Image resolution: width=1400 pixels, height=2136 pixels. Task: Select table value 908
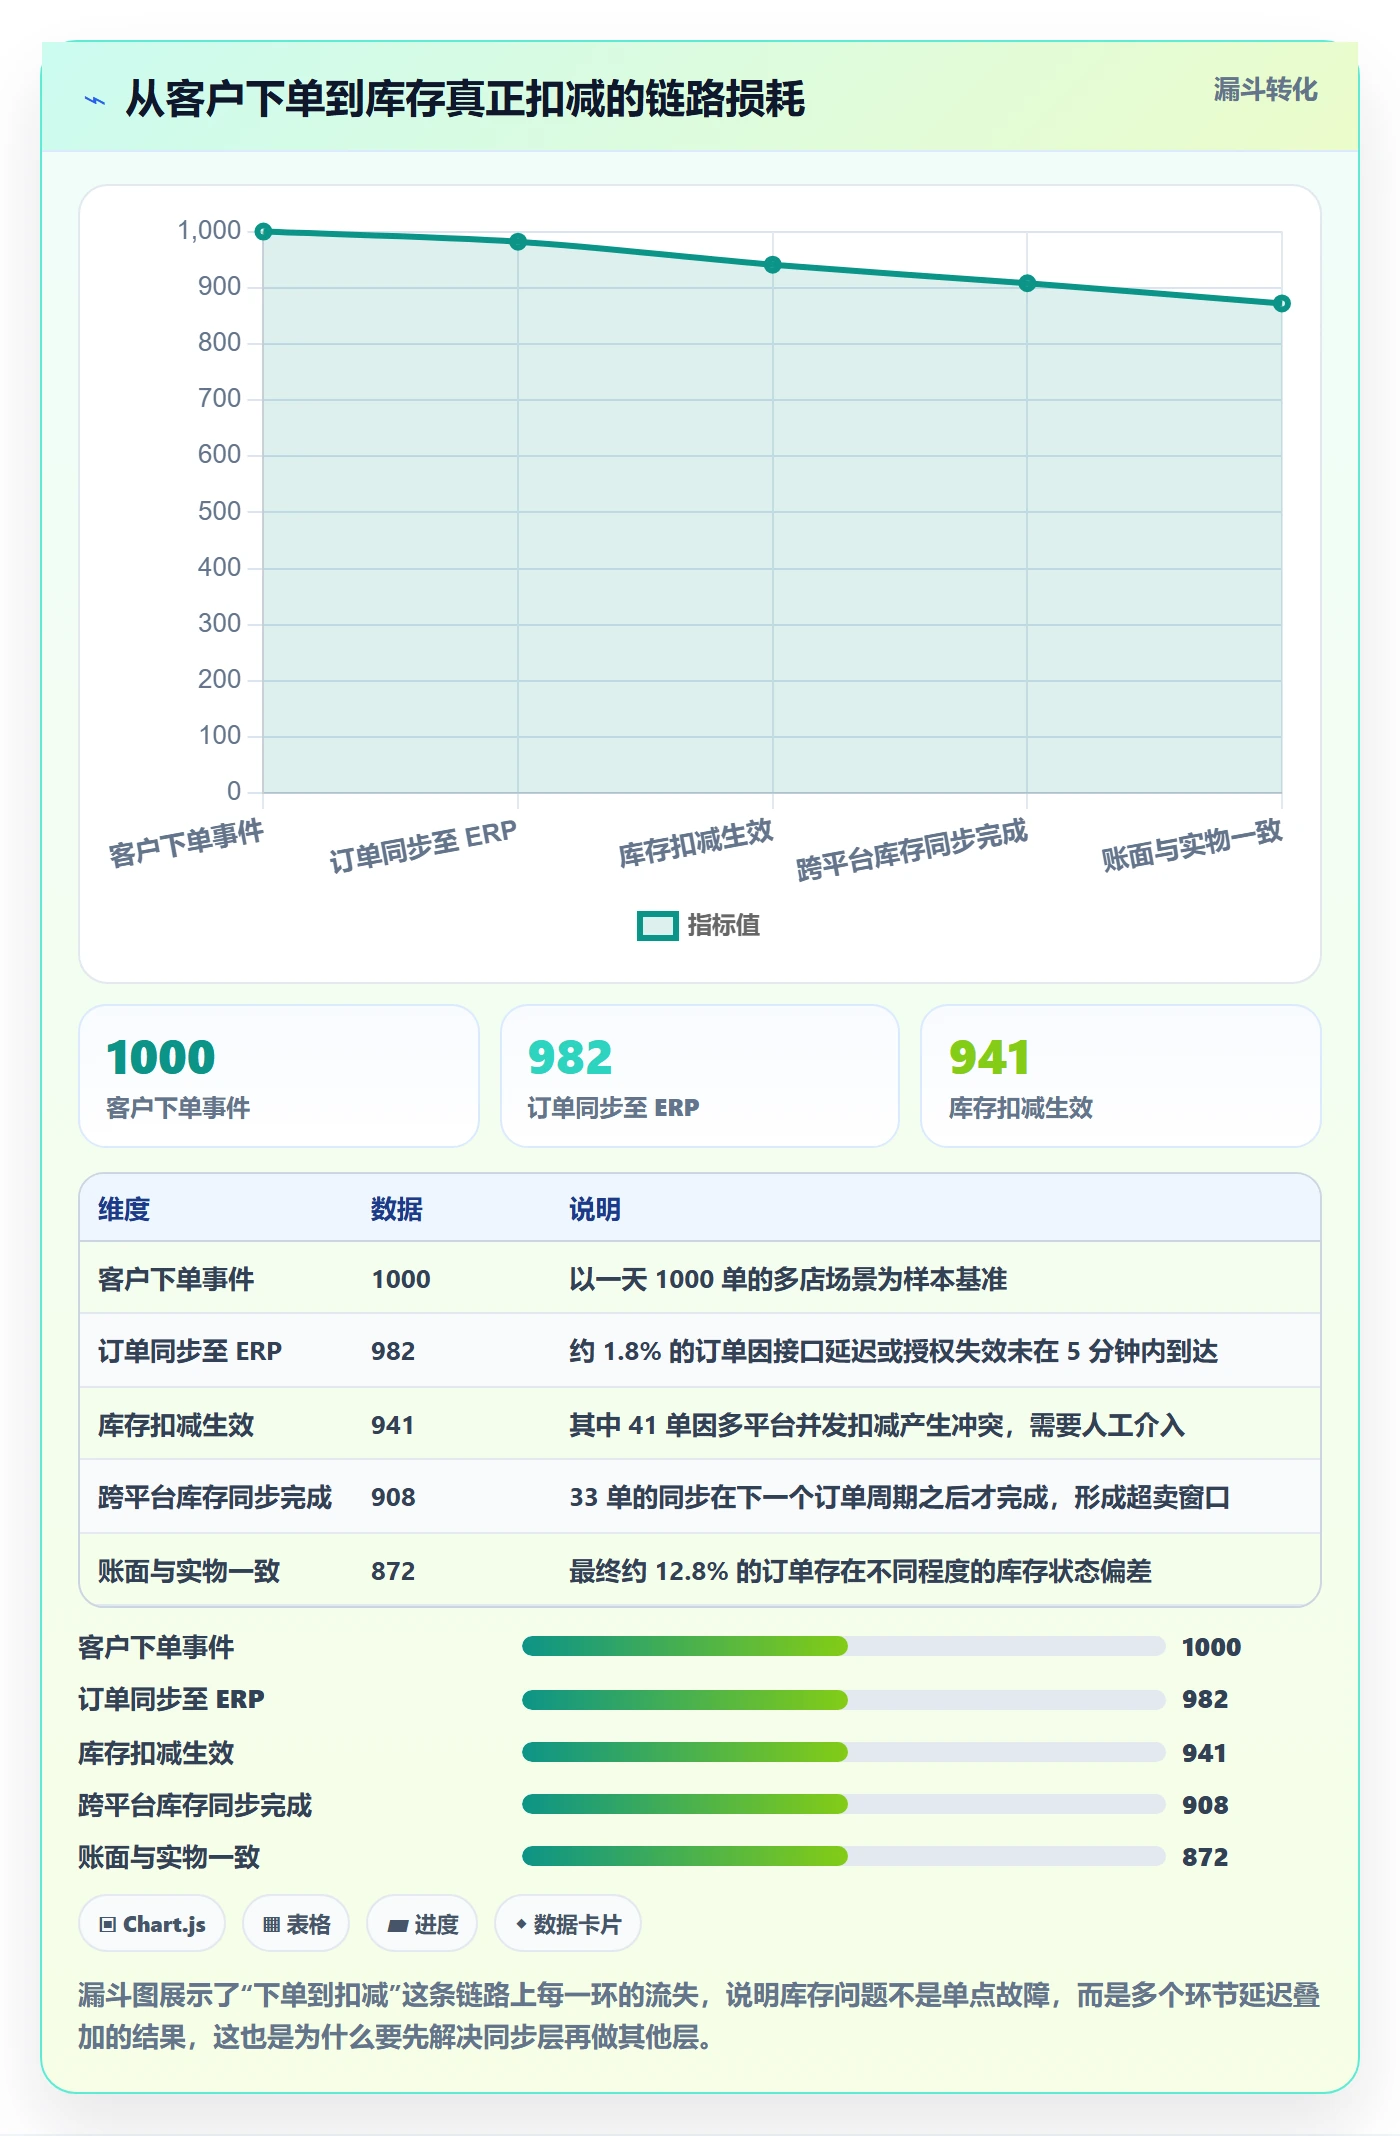[393, 1497]
